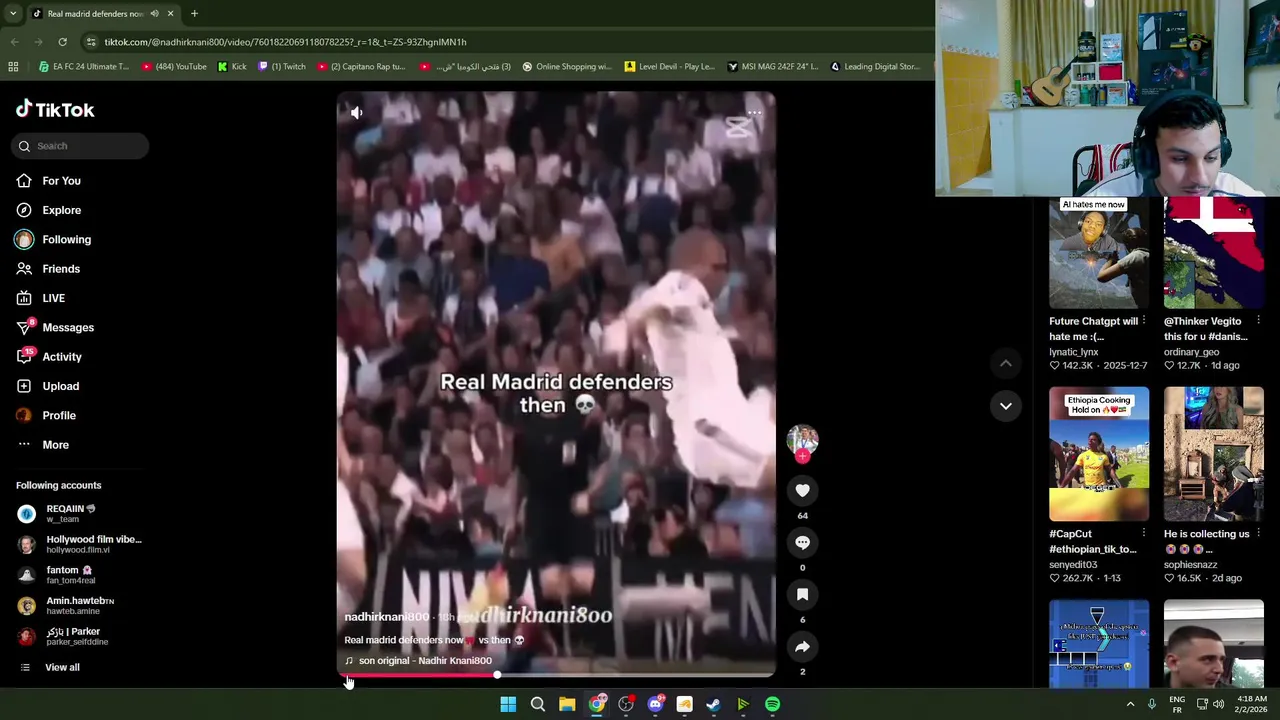The width and height of the screenshot is (1280, 720).
Task: Open the video options three-dot menu
Action: [754, 113]
